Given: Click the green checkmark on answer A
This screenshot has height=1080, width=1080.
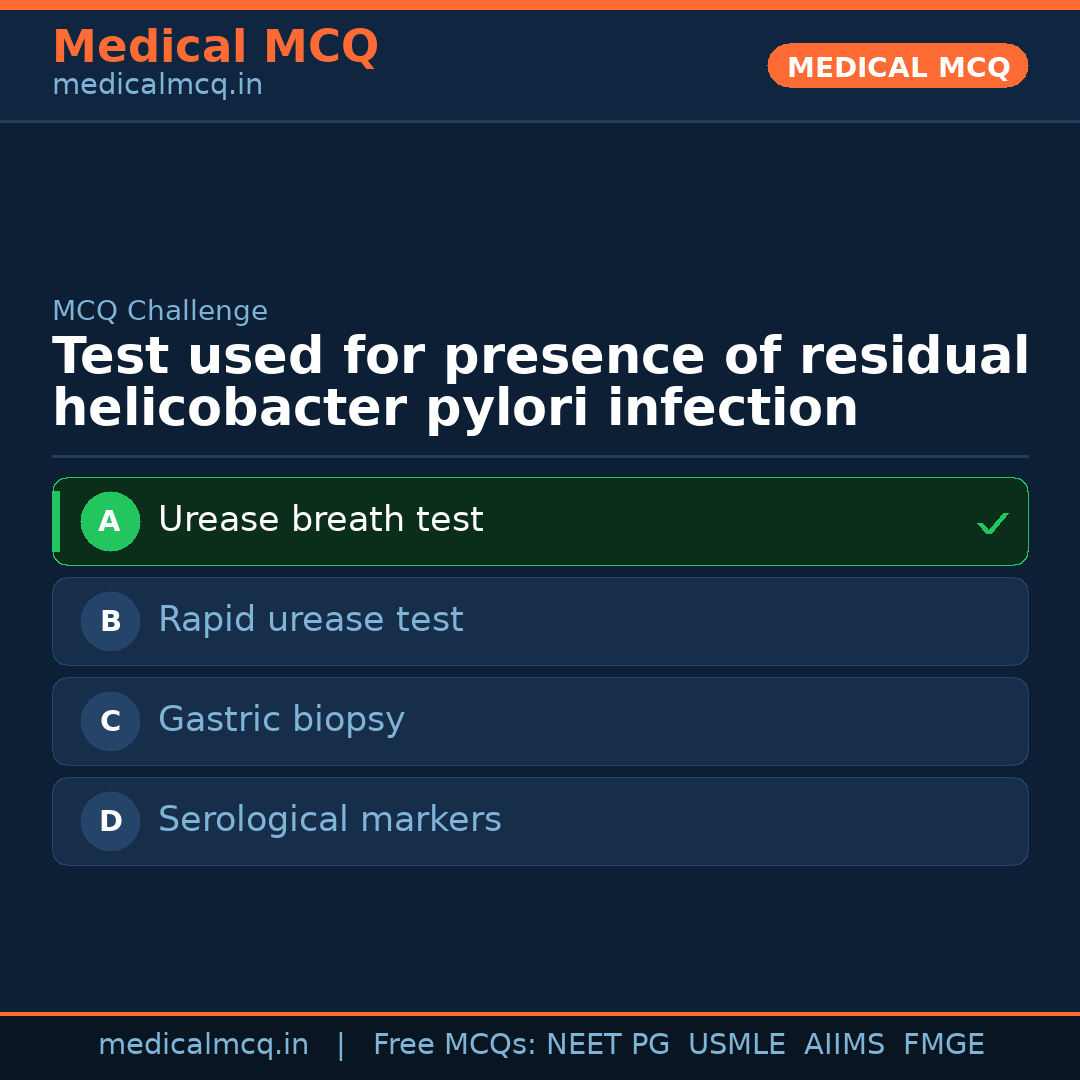Looking at the screenshot, I should point(992,523).
